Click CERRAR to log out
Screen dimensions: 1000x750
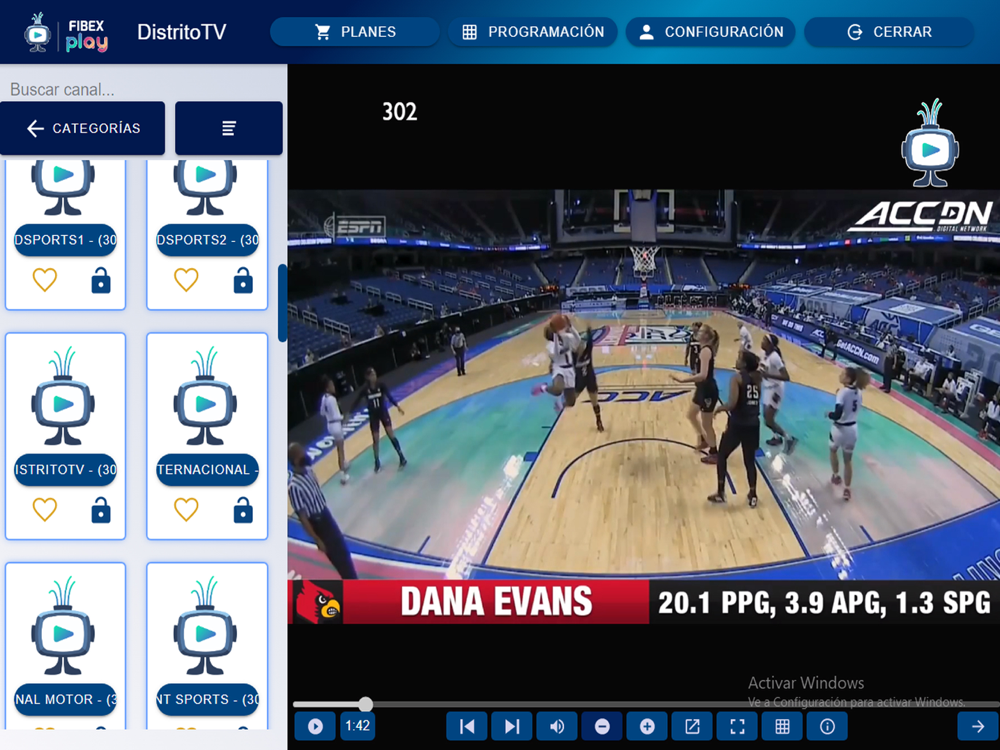pos(889,32)
